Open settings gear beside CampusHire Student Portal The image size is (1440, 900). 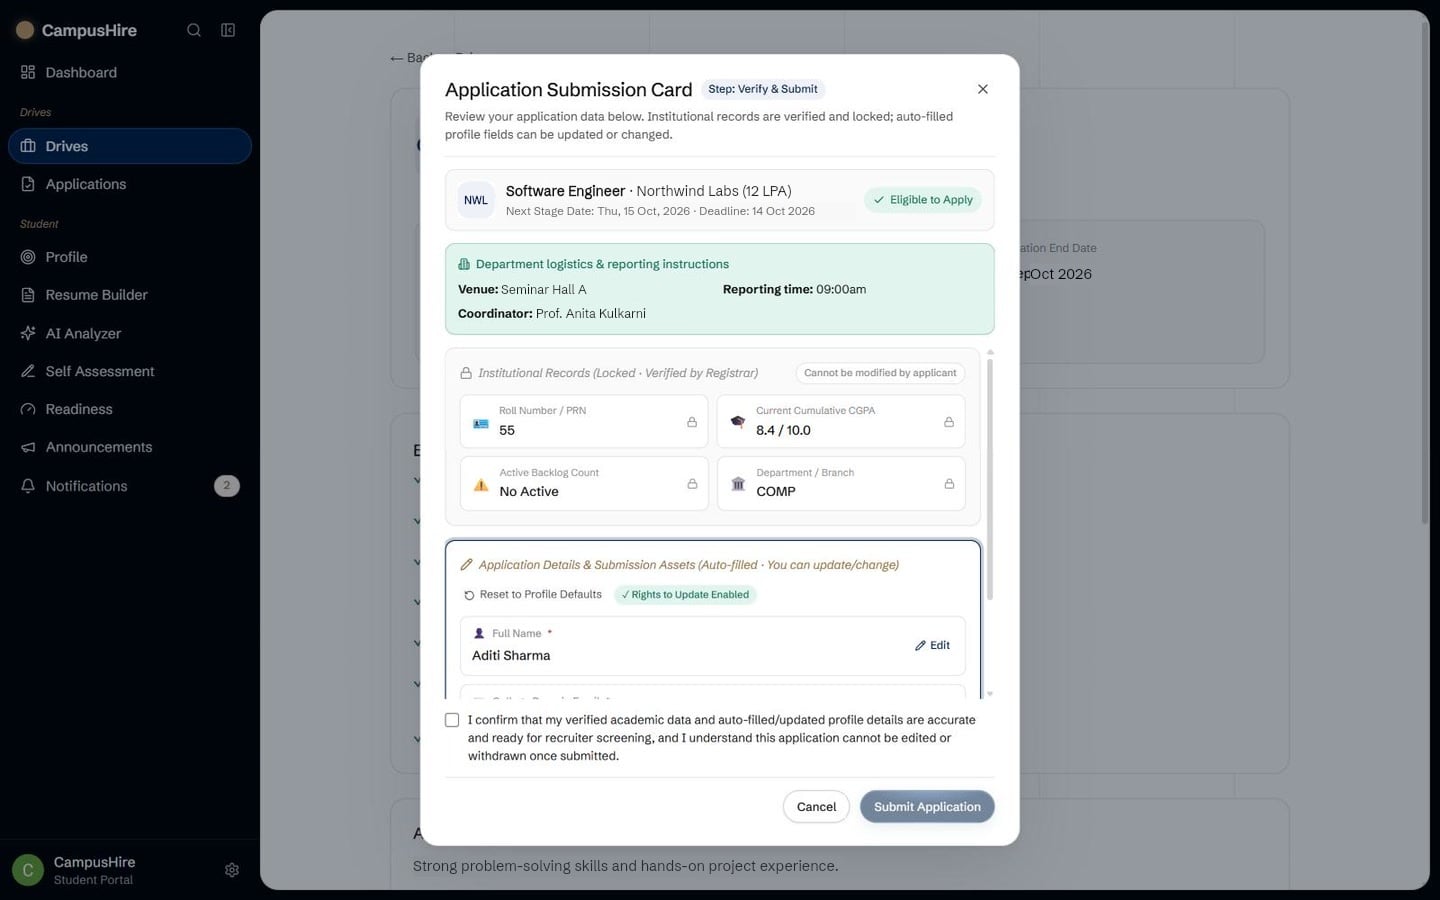[232, 870]
